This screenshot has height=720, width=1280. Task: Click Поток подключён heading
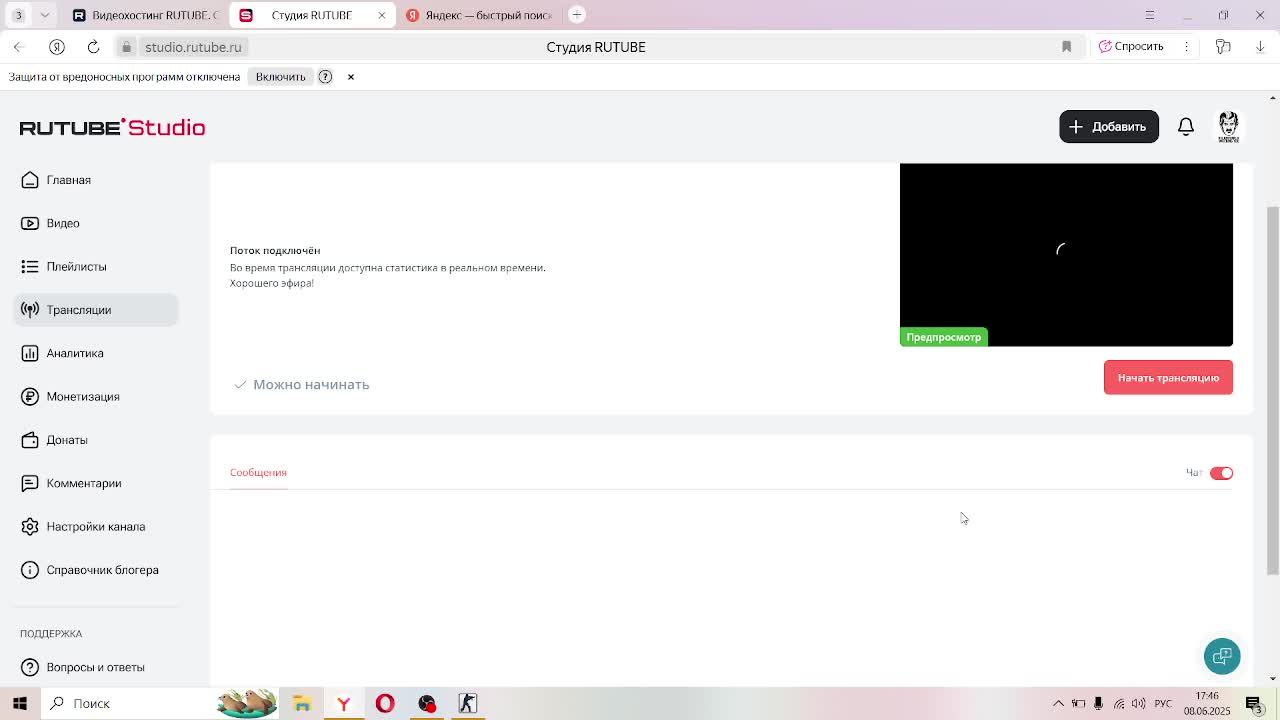[275, 250]
